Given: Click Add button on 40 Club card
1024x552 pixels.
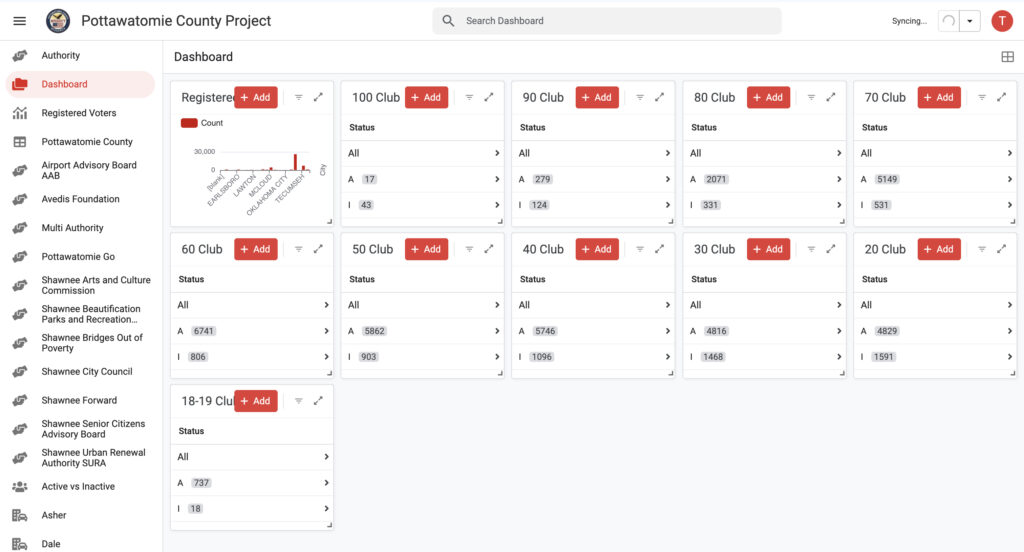Looking at the screenshot, I should [597, 249].
